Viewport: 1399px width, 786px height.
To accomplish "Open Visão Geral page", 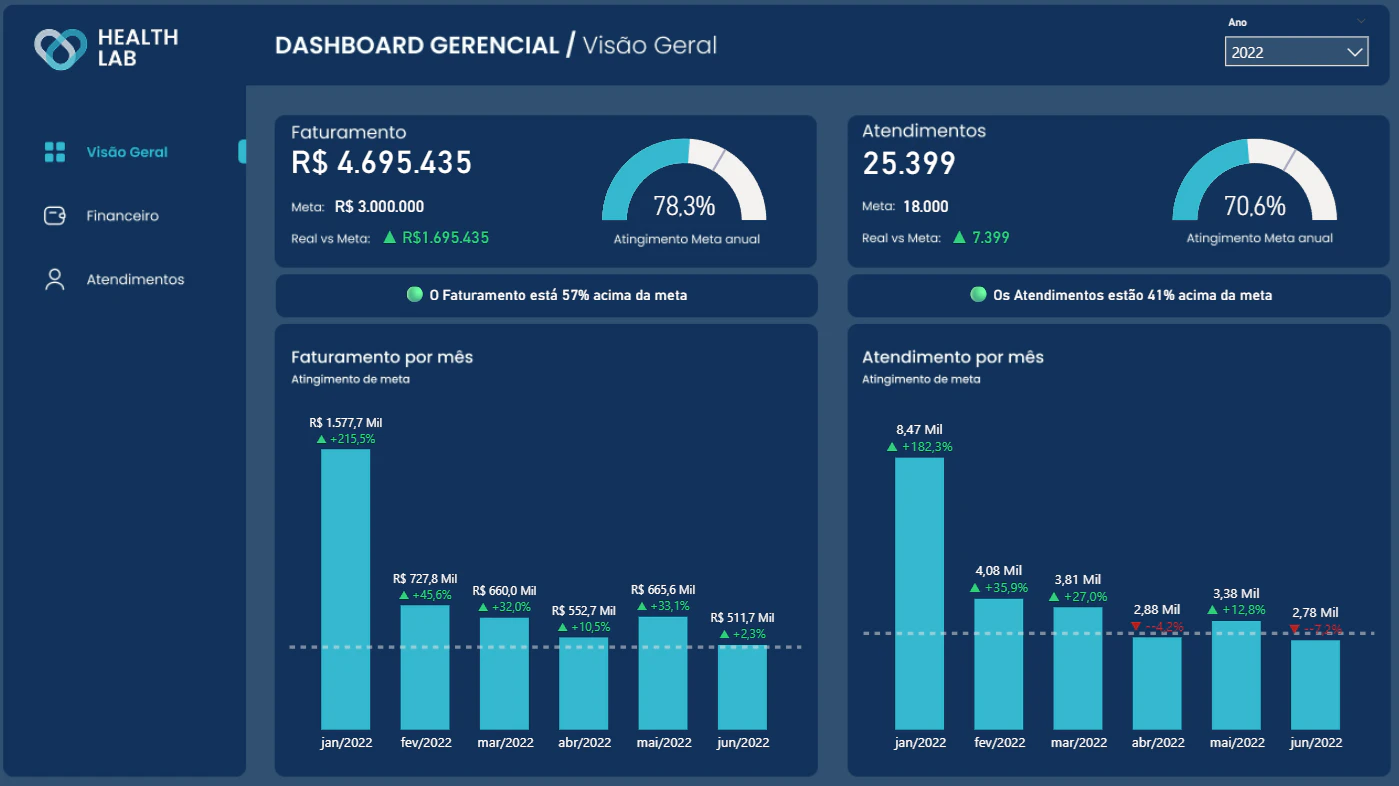I will click(127, 152).
